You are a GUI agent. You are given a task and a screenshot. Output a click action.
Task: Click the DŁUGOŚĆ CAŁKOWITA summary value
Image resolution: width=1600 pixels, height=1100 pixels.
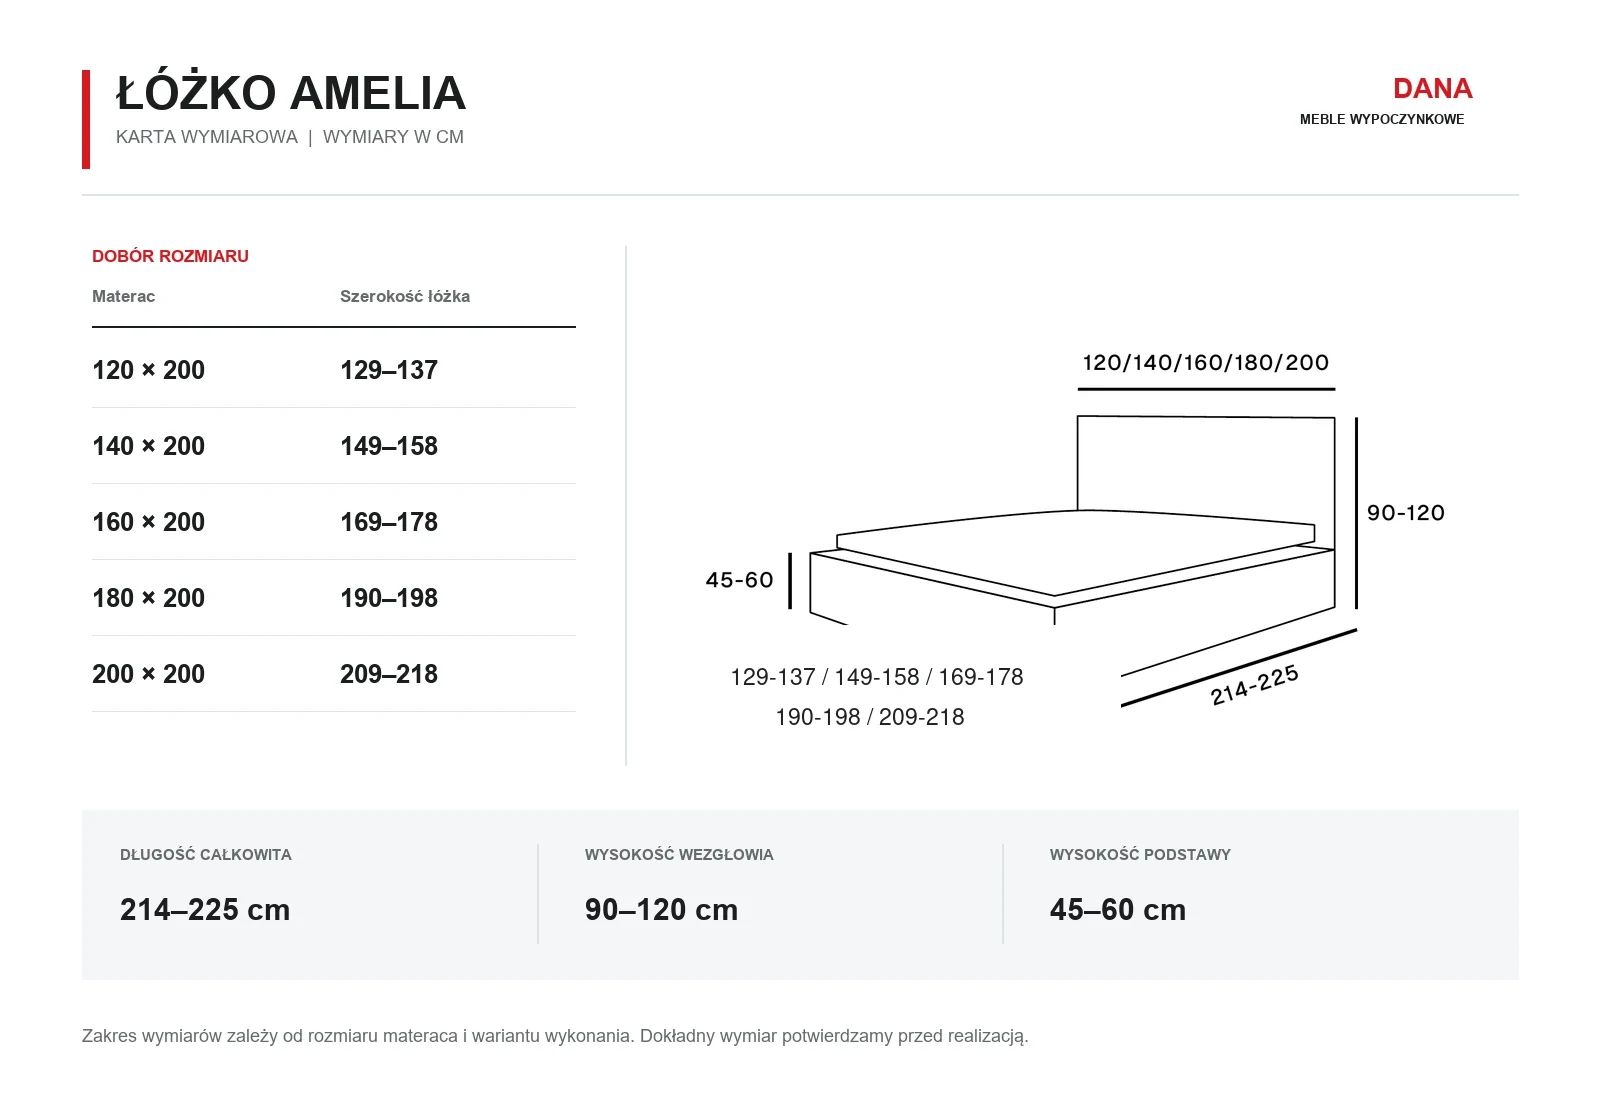pyautogui.click(x=205, y=910)
